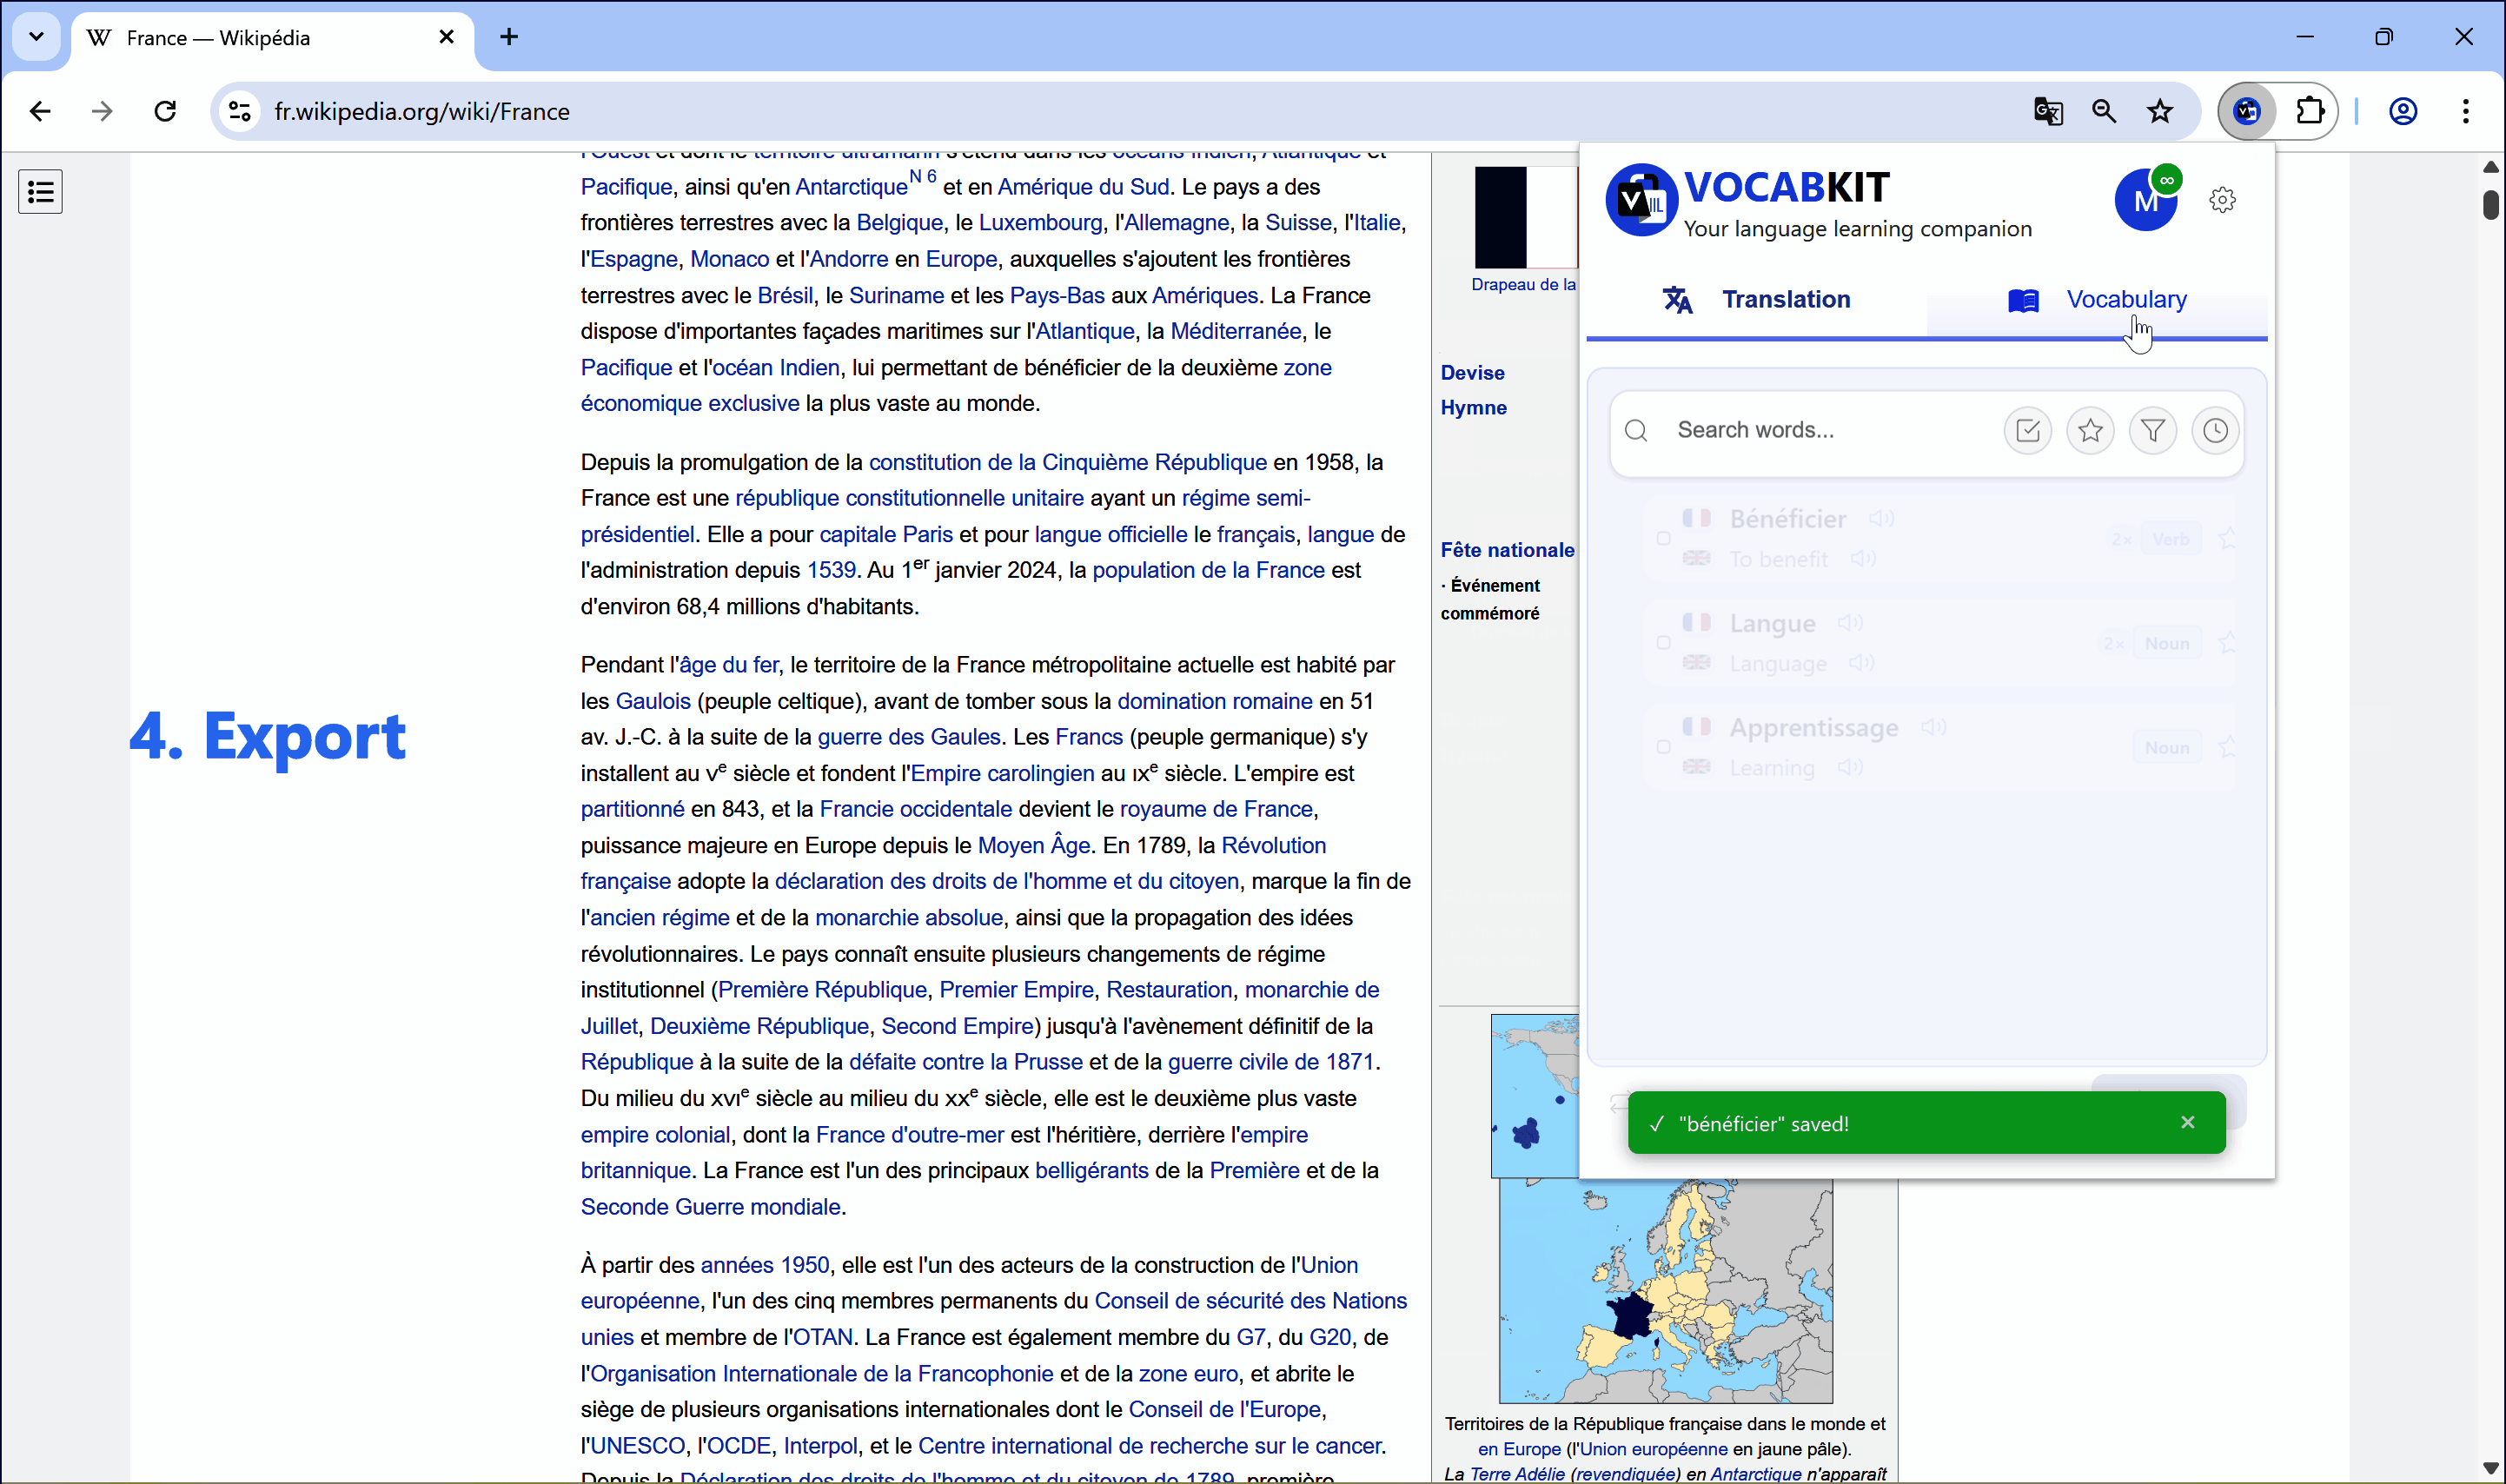Open the Empire carolingien link
This screenshot has height=1484, width=2506.
click(1002, 773)
